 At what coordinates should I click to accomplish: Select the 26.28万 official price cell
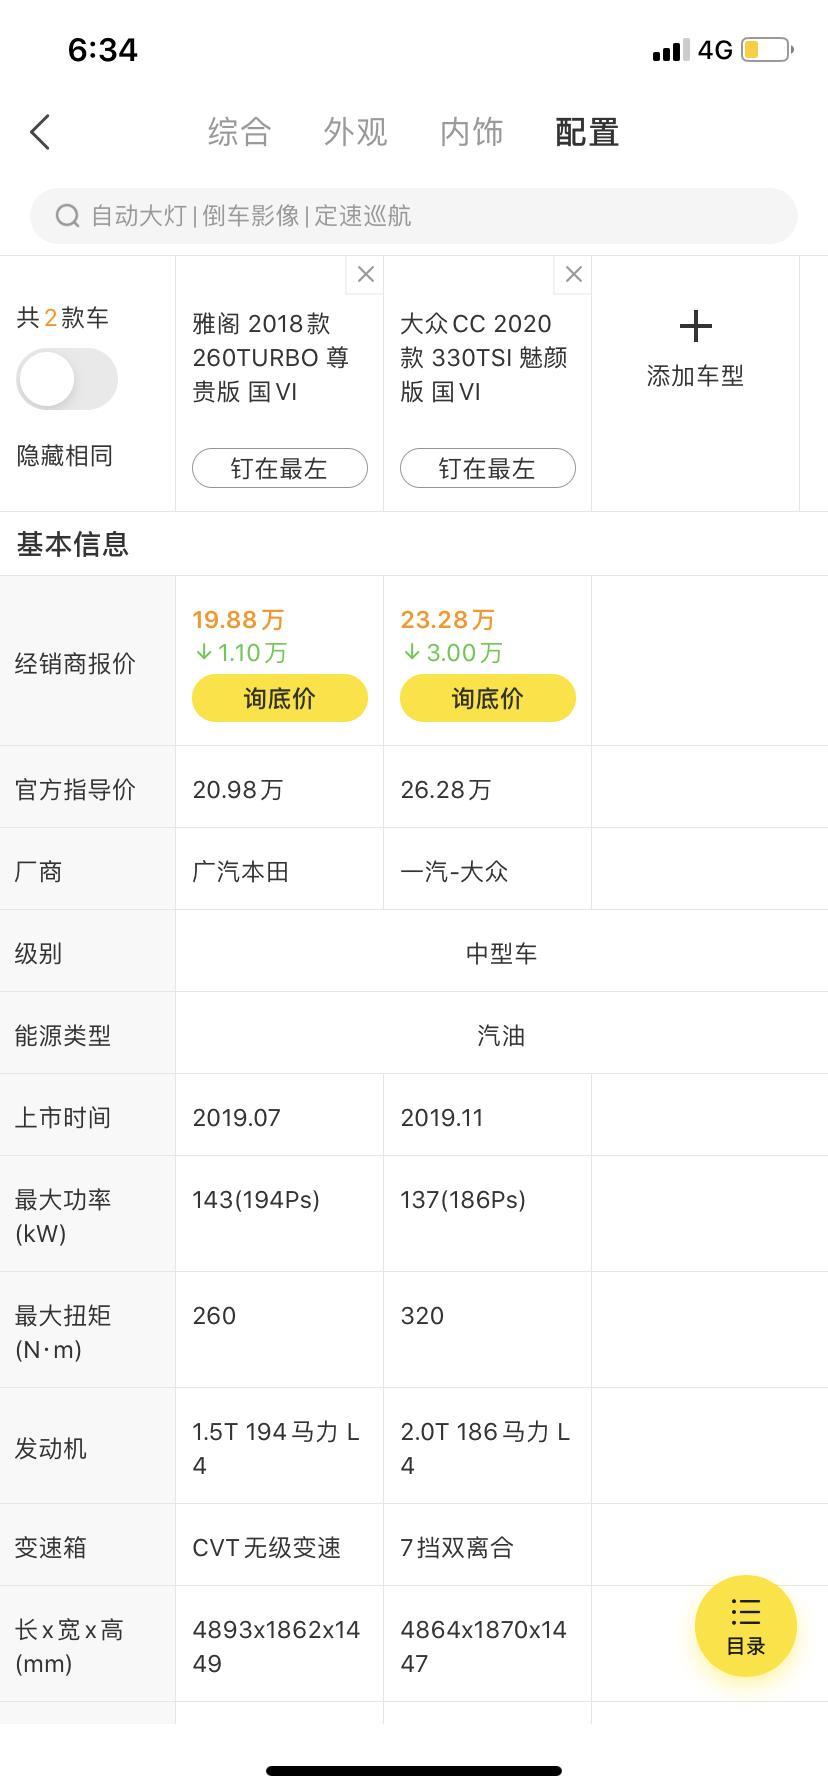pyautogui.click(x=488, y=787)
